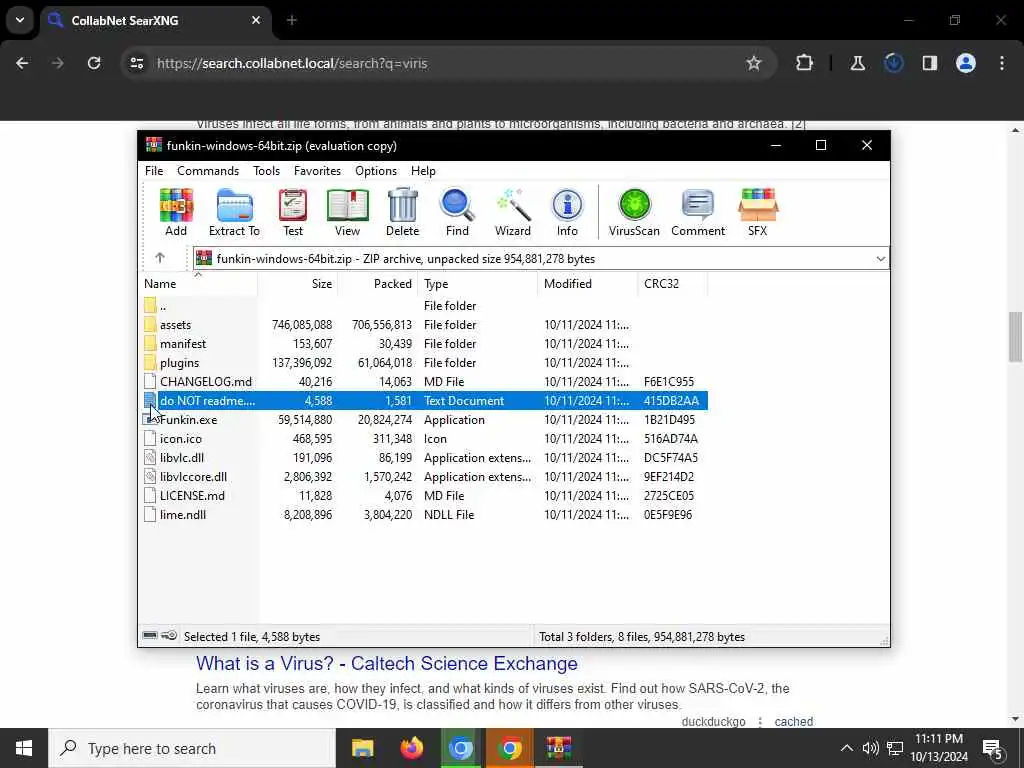Select the libvlc.dll file
This screenshot has height=768, width=1024.
[x=424, y=457]
